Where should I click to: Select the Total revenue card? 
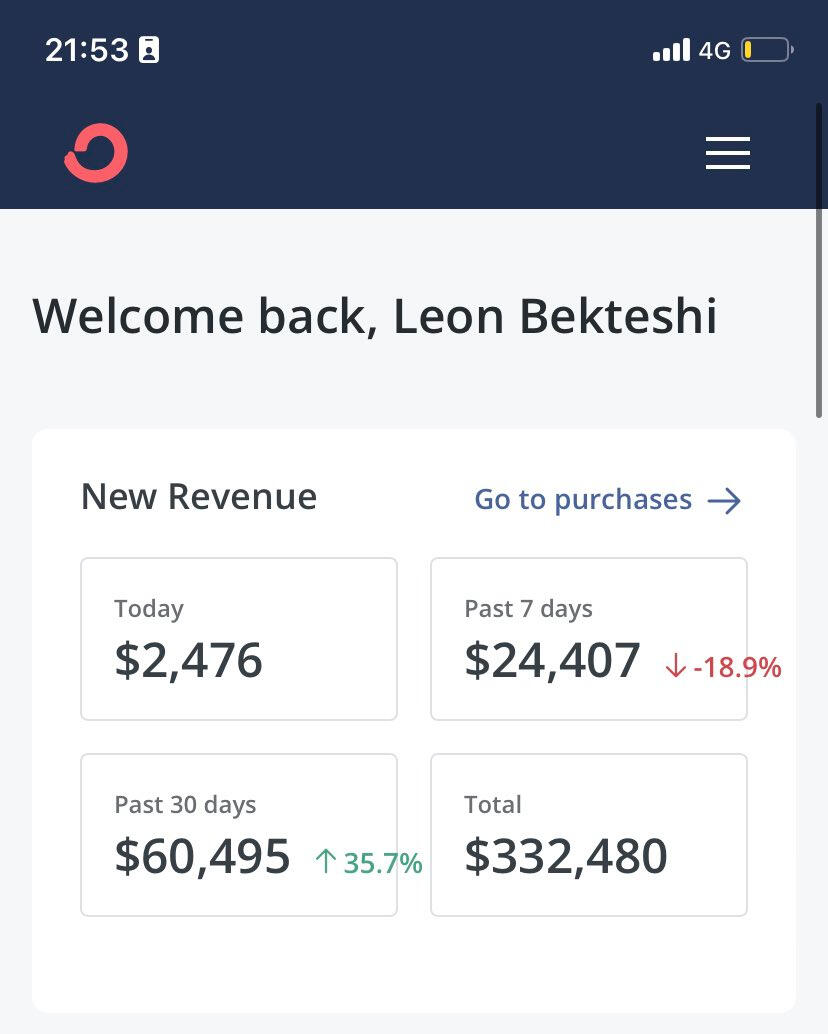(588, 834)
